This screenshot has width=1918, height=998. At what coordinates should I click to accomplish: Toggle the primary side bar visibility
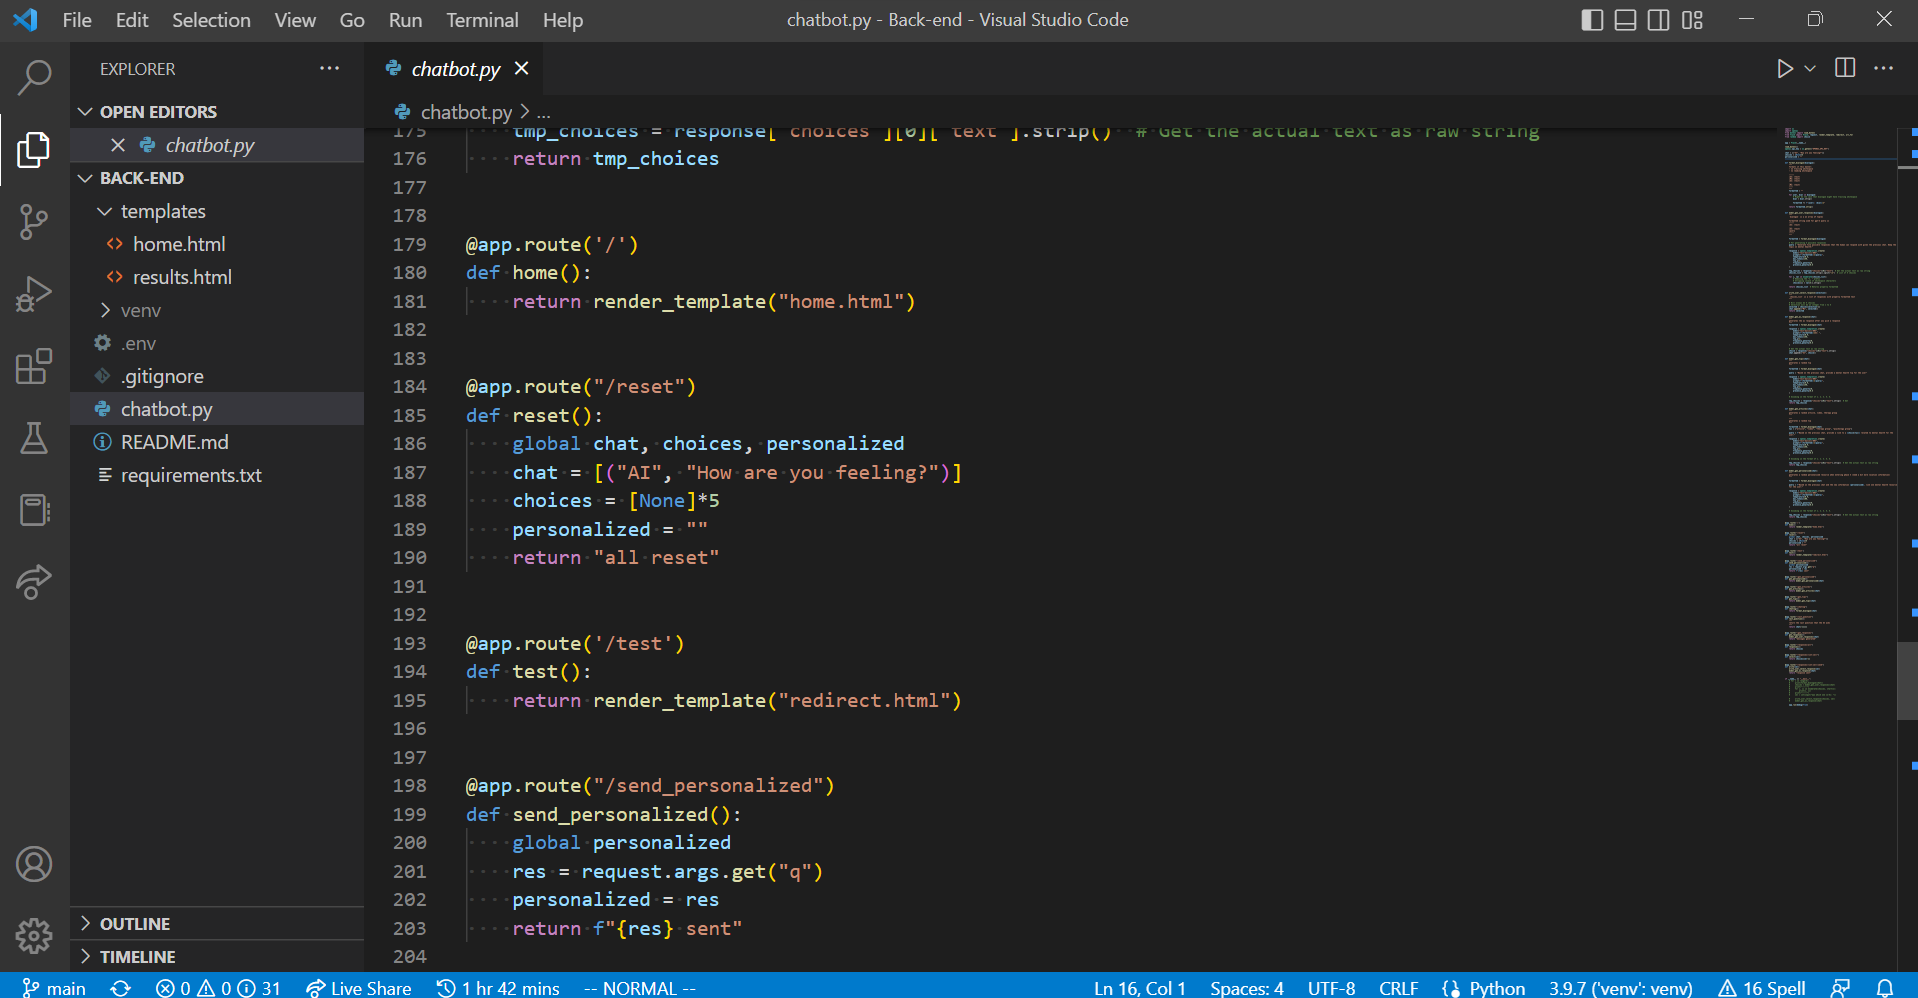point(1593,20)
